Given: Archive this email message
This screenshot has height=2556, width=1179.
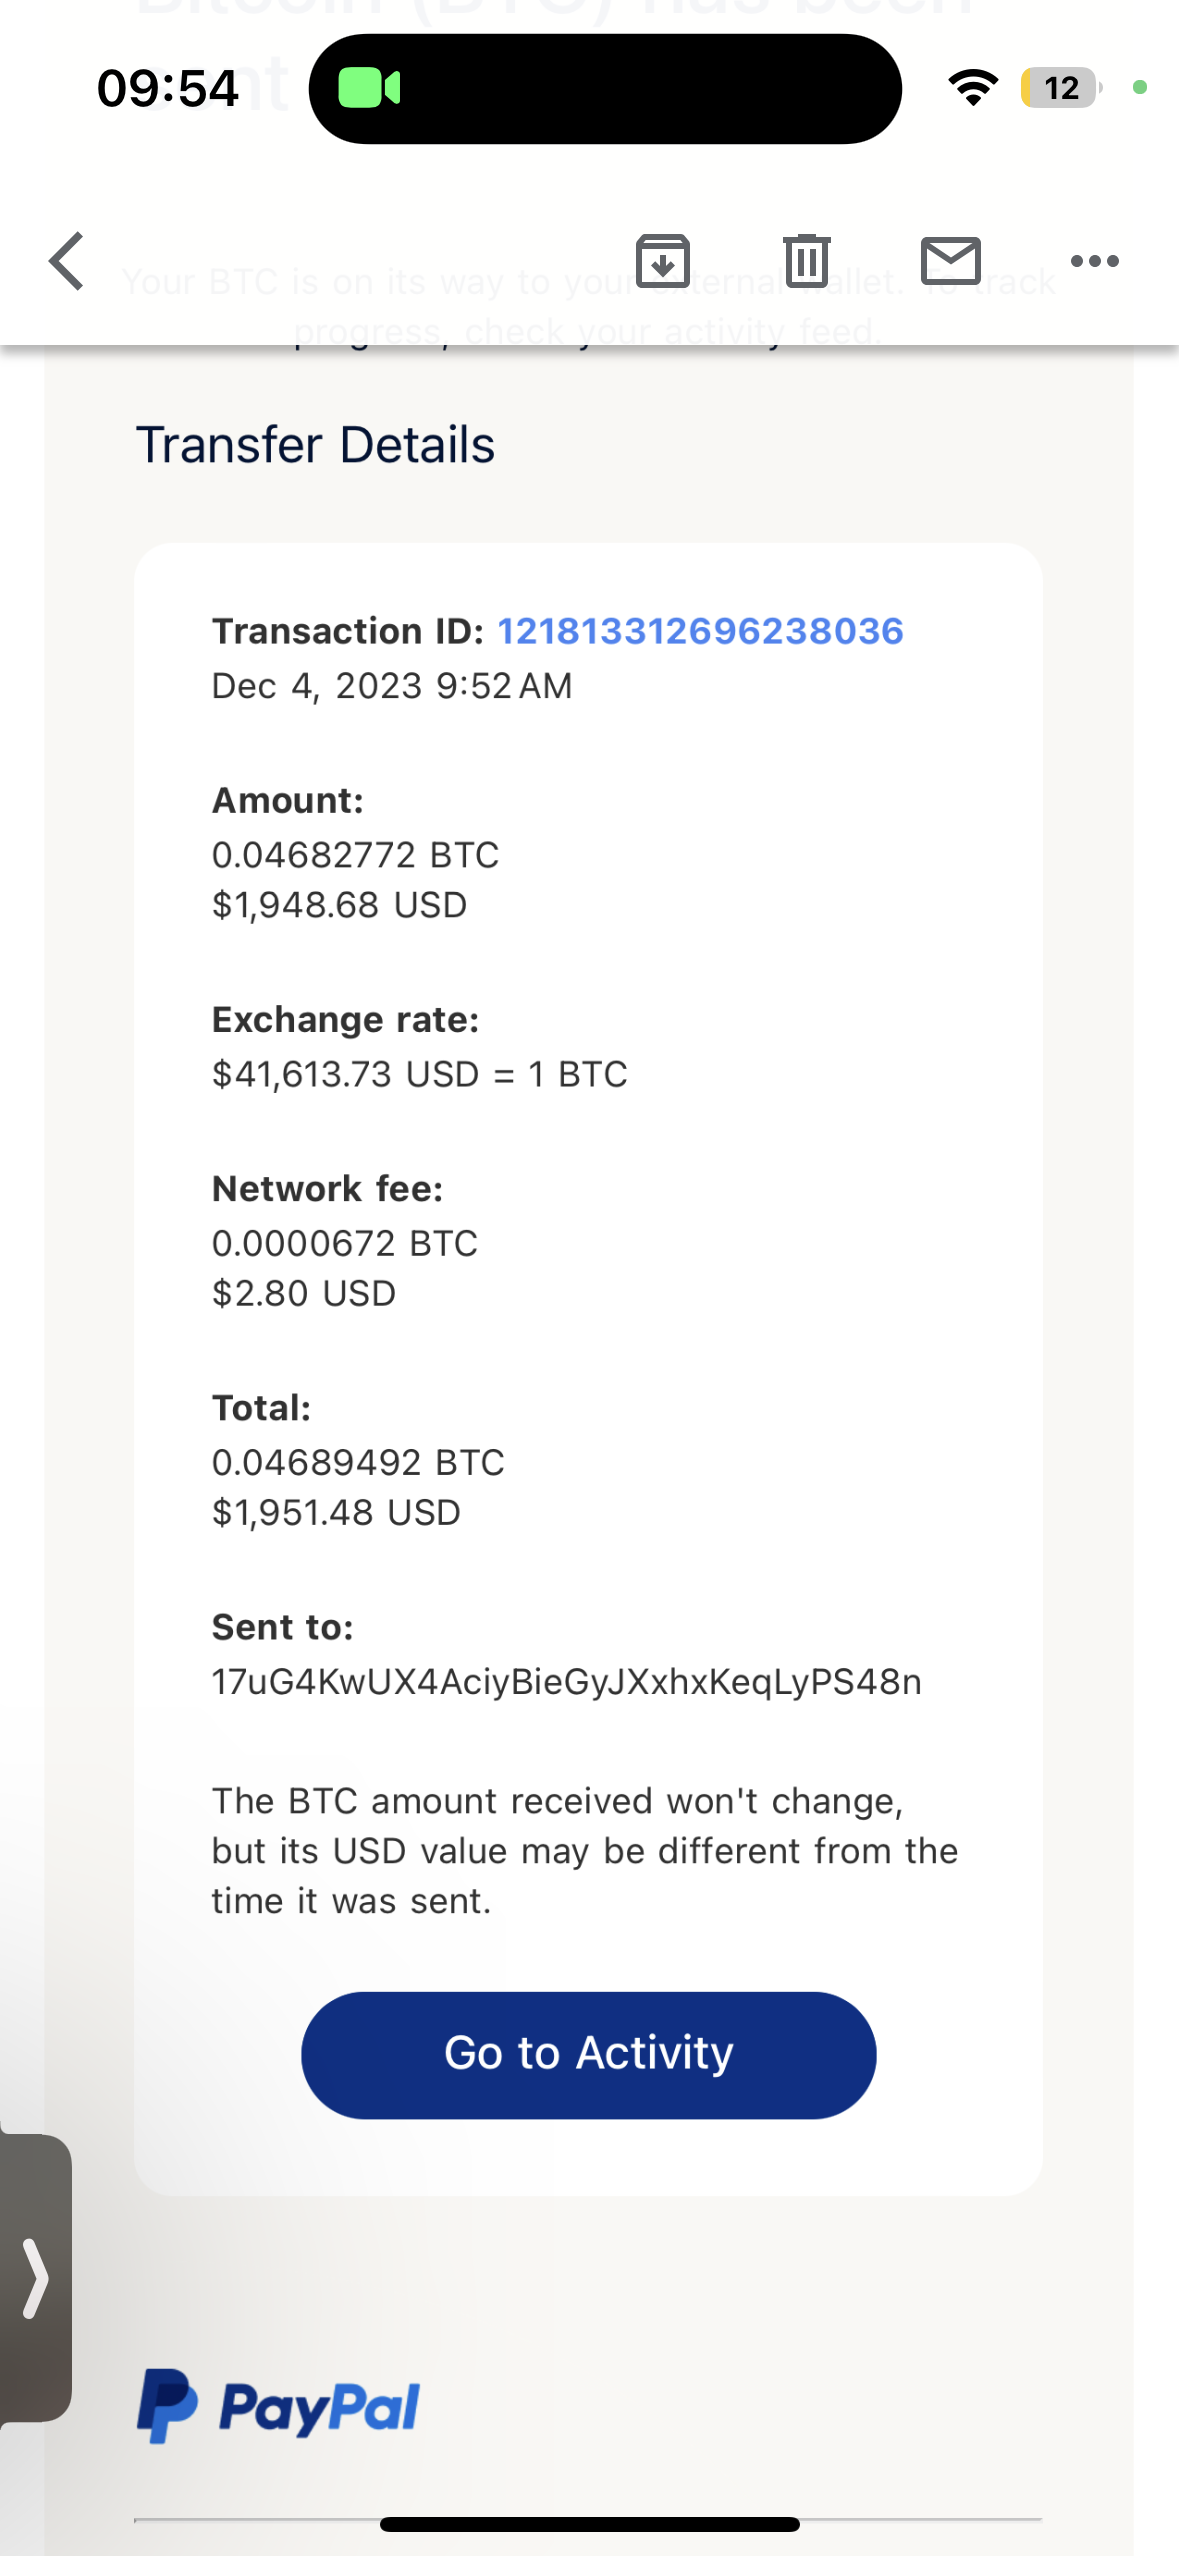Looking at the screenshot, I should tap(663, 261).
